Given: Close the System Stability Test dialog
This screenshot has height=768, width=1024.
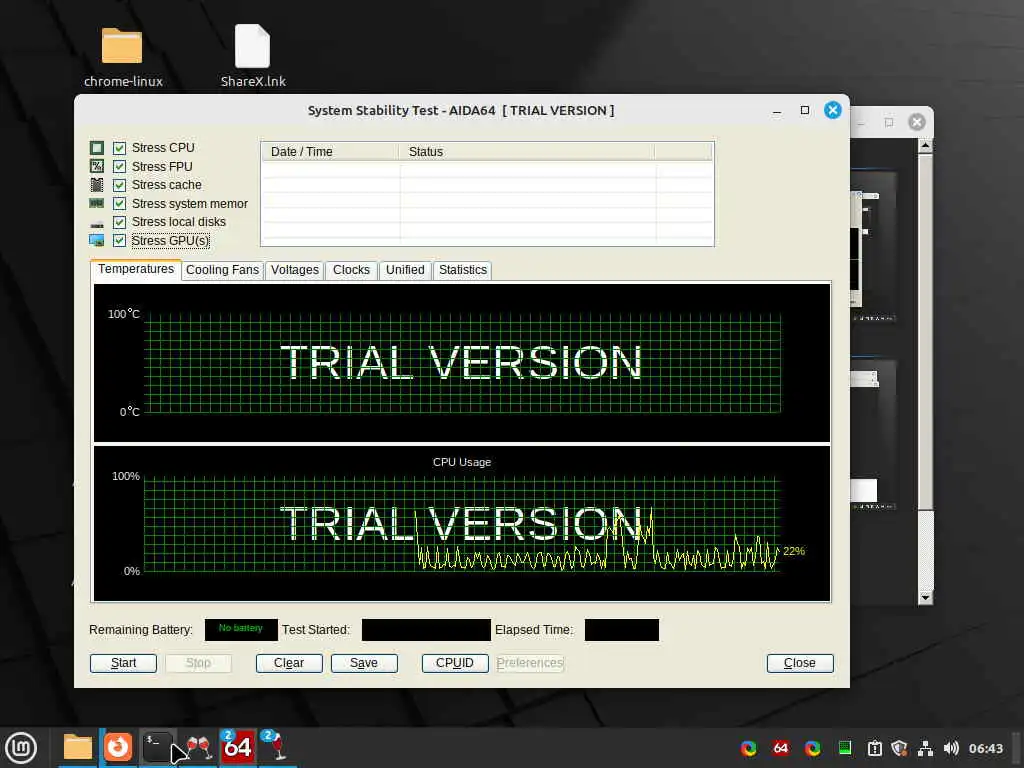Looking at the screenshot, I should [799, 663].
